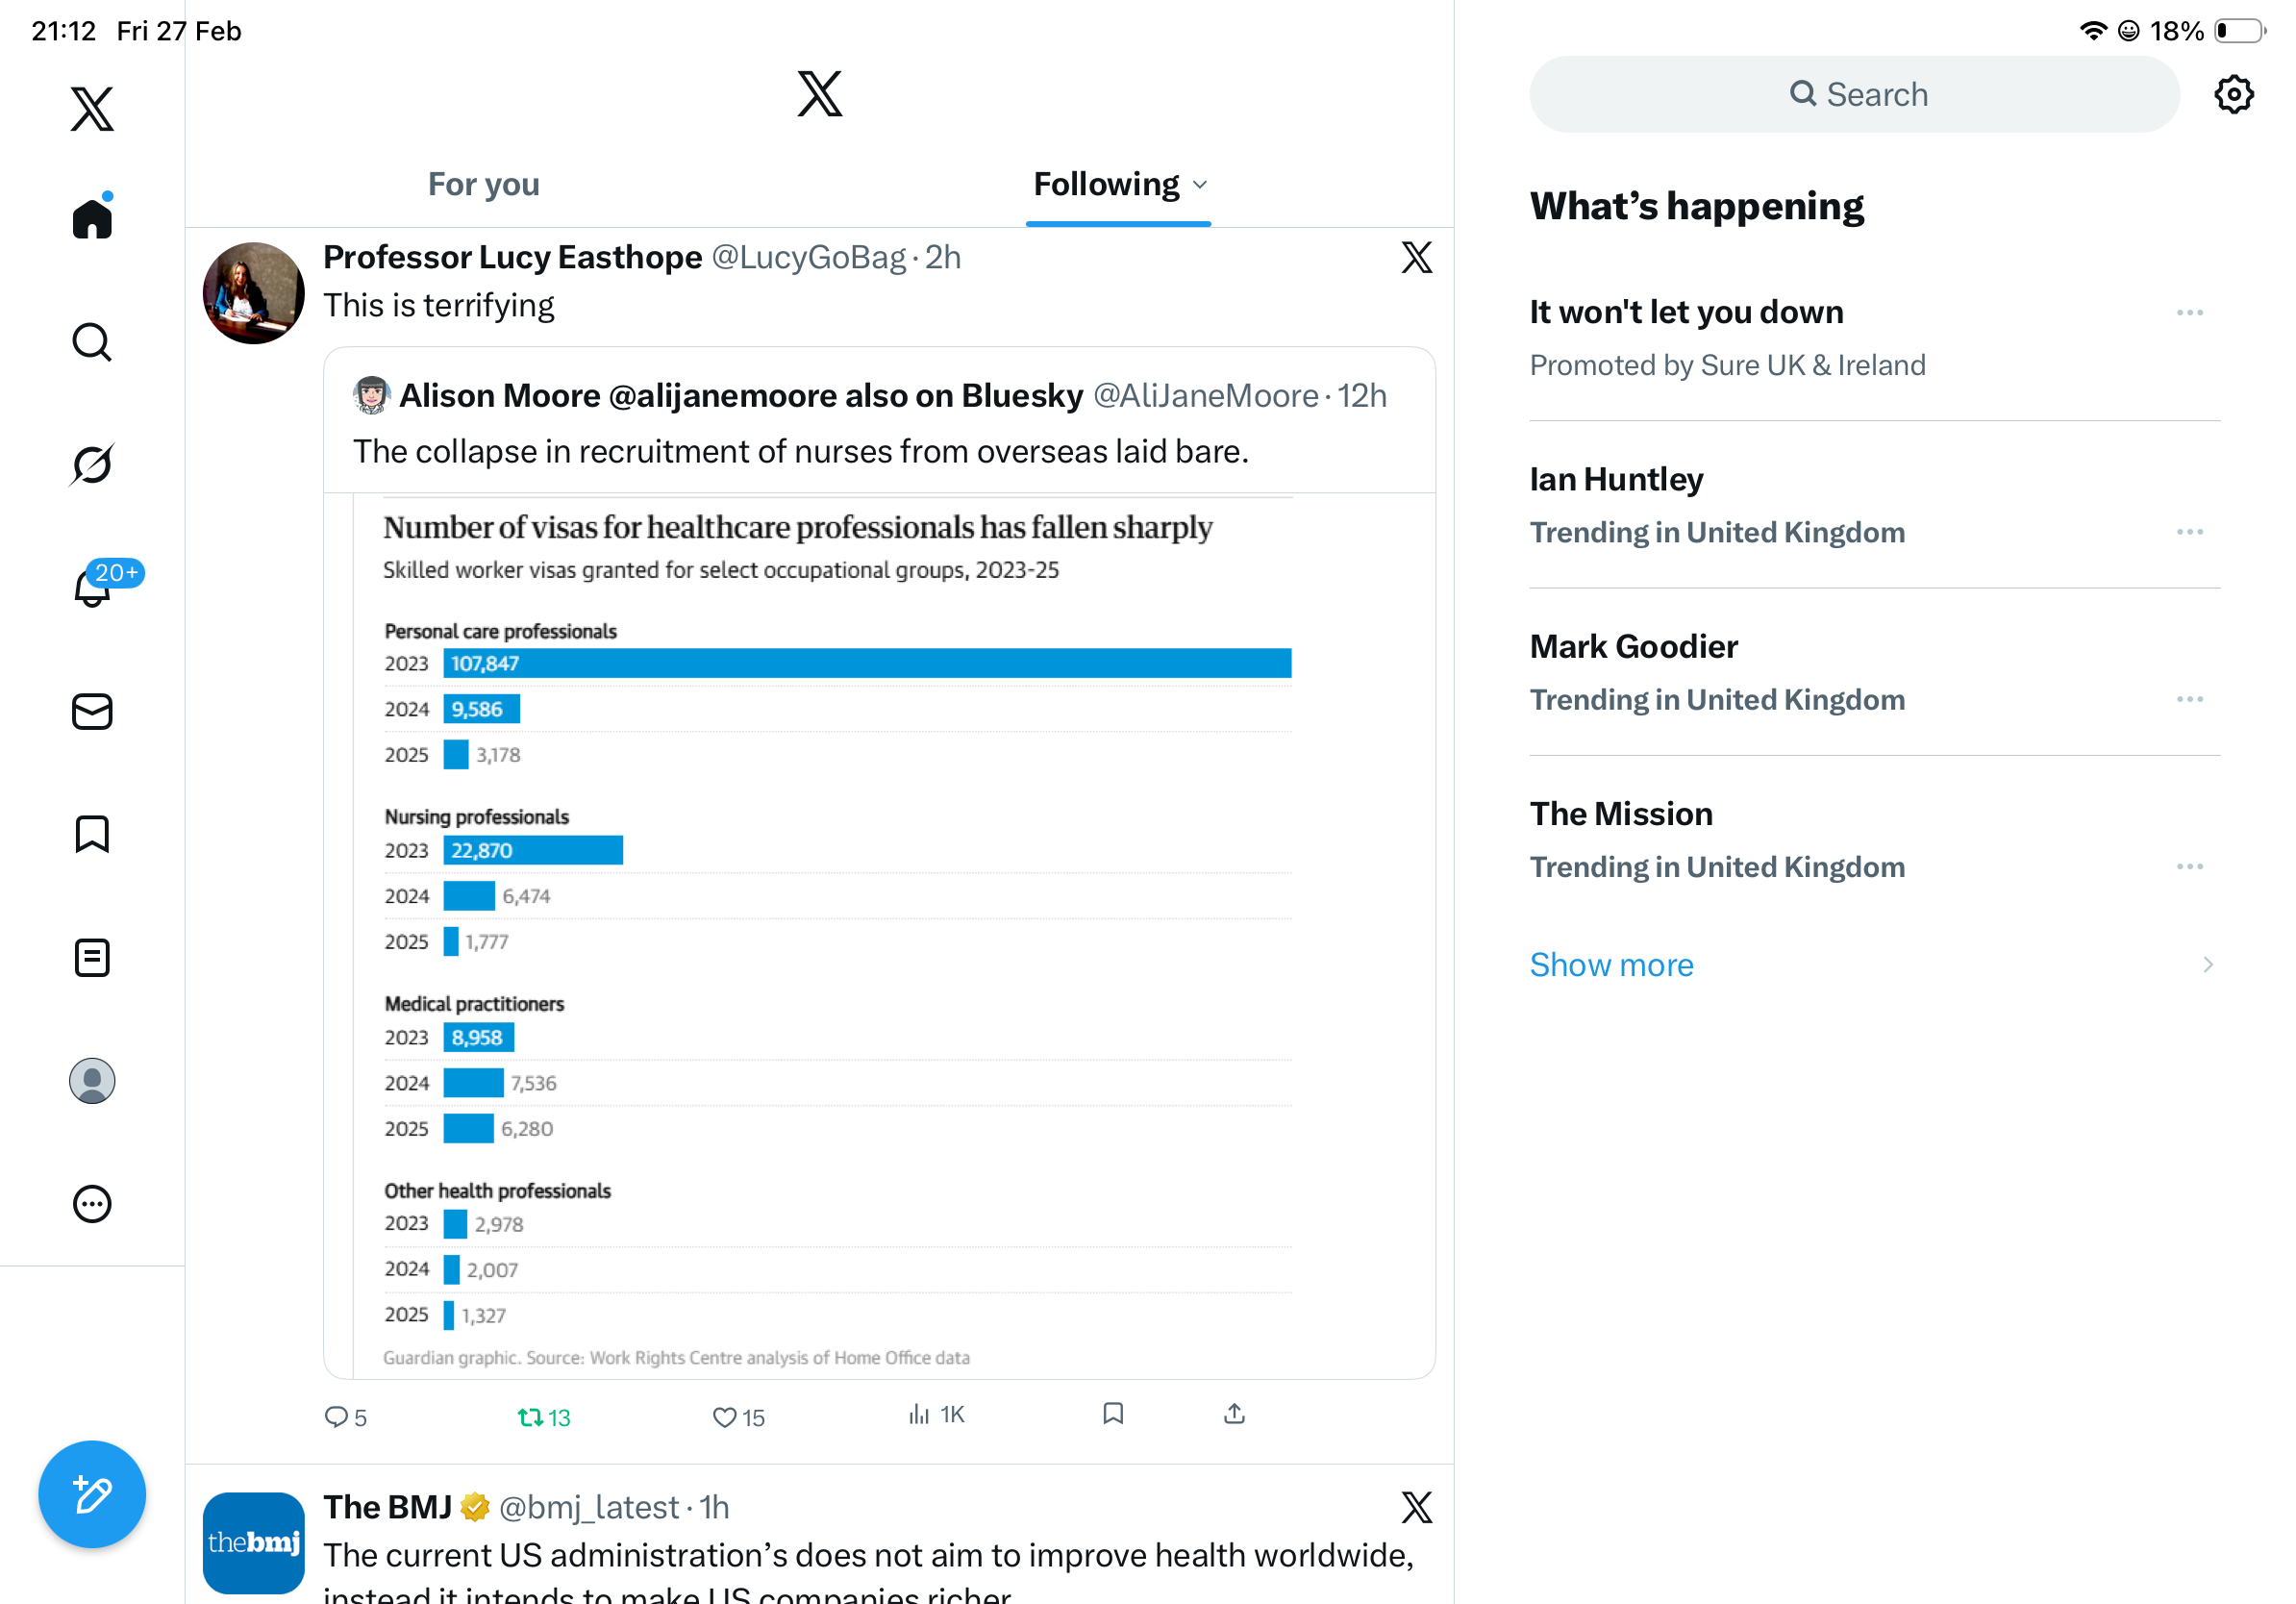The height and width of the screenshot is (1604, 2296).
Task: Bookmark Lucy Easthope's post
Action: coord(1113,1414)
